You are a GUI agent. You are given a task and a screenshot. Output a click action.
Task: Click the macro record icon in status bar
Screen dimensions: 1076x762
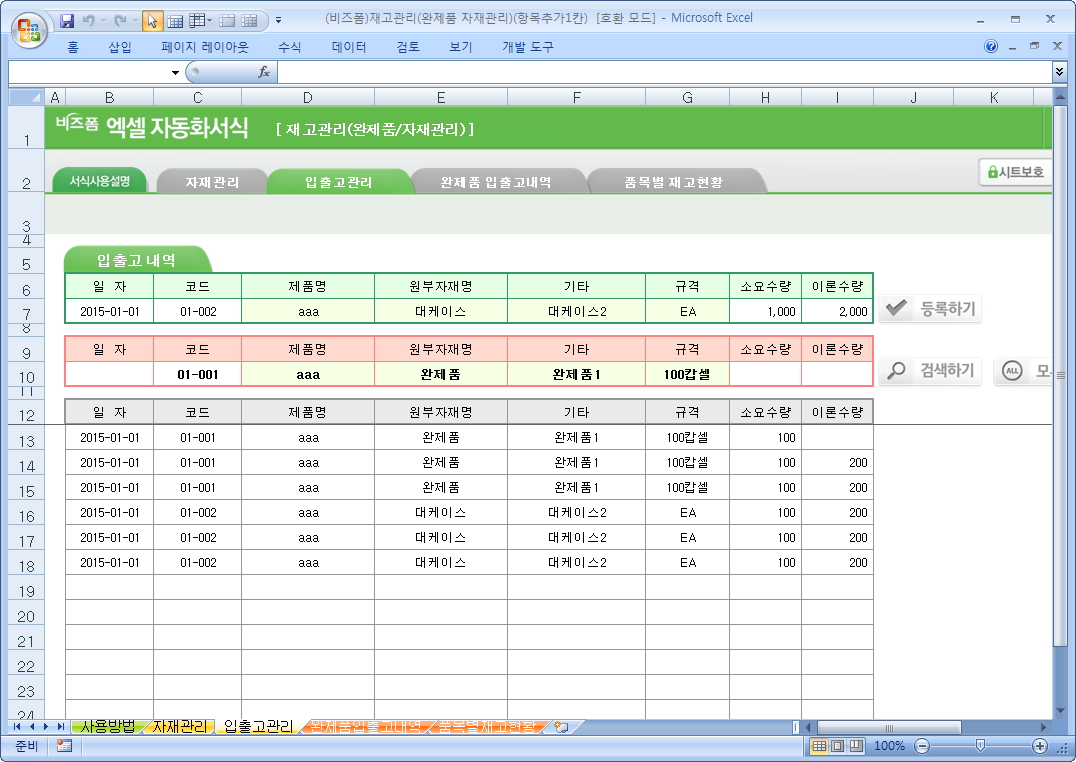pyautogui.click(x=64, y=746)
